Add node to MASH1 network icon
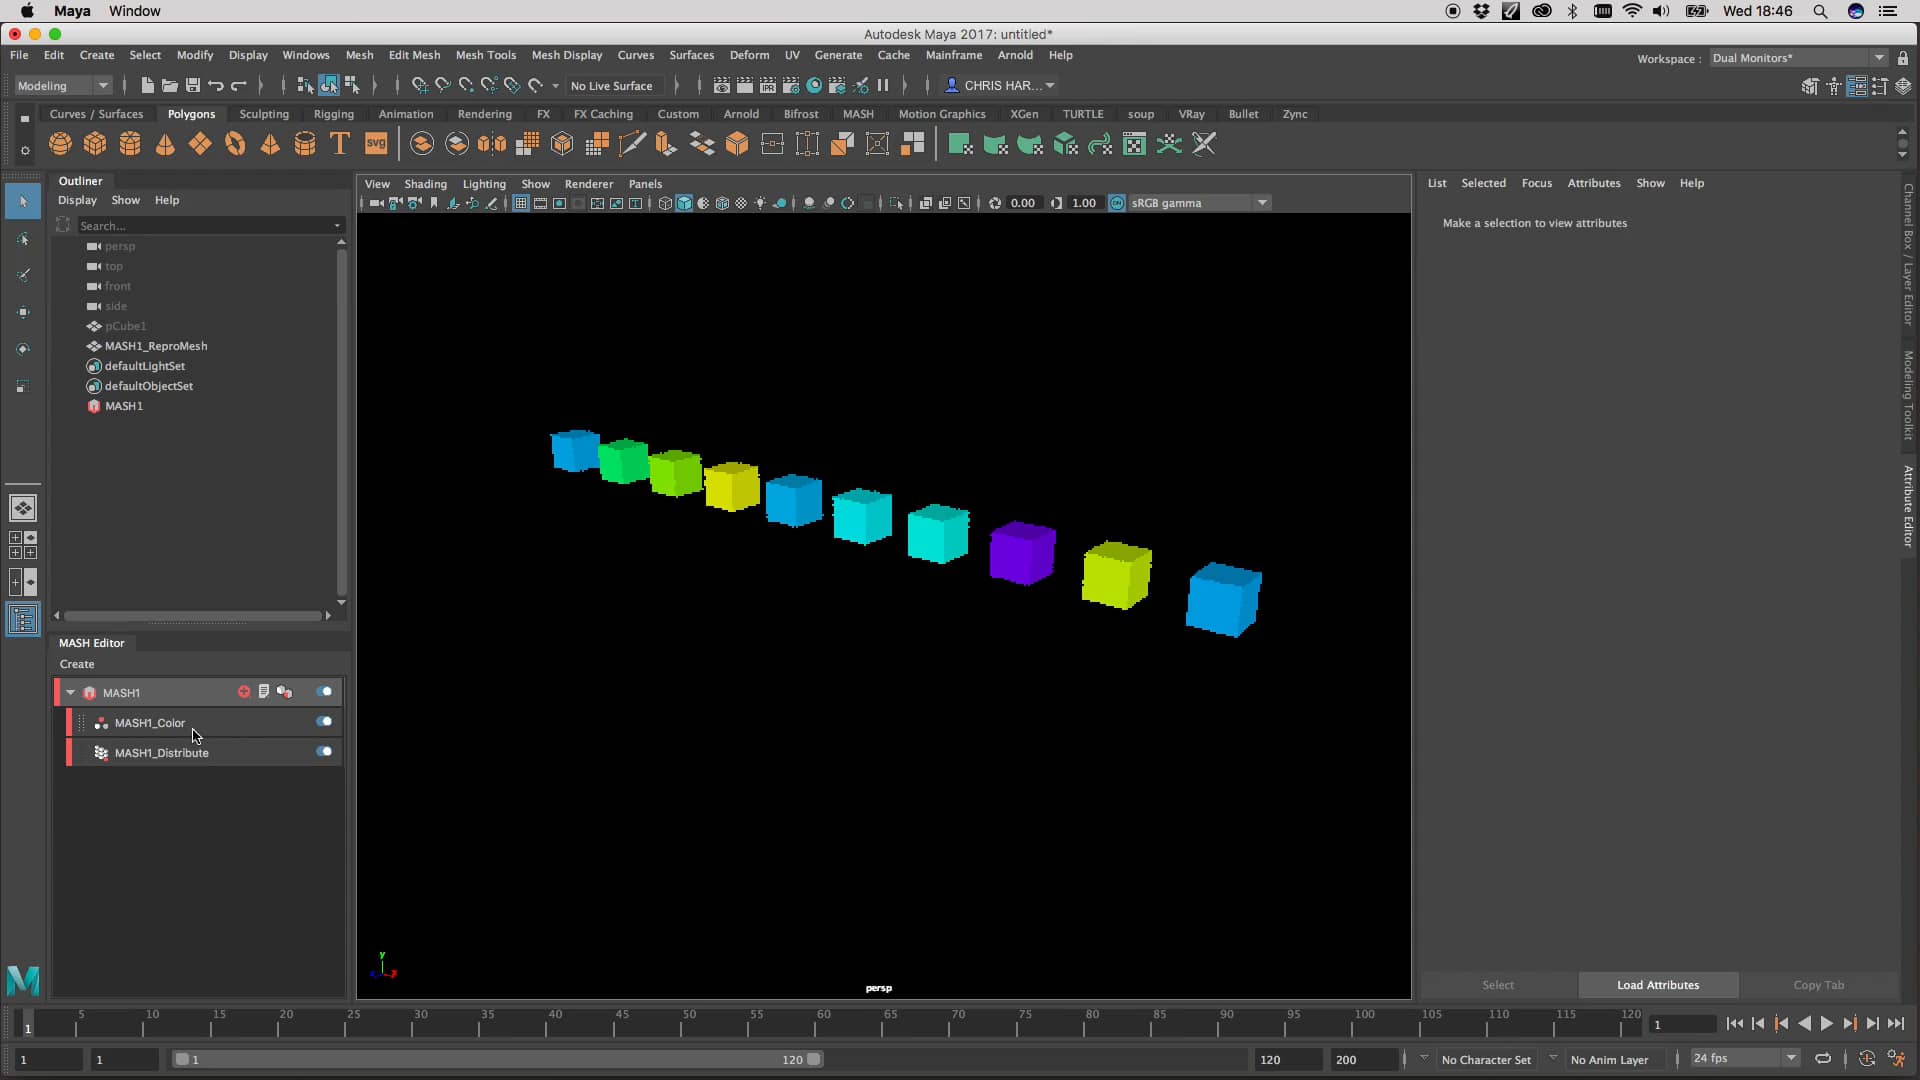Screen dimensions: 1920x1080 pyautogui.click(x=244, y=692)
